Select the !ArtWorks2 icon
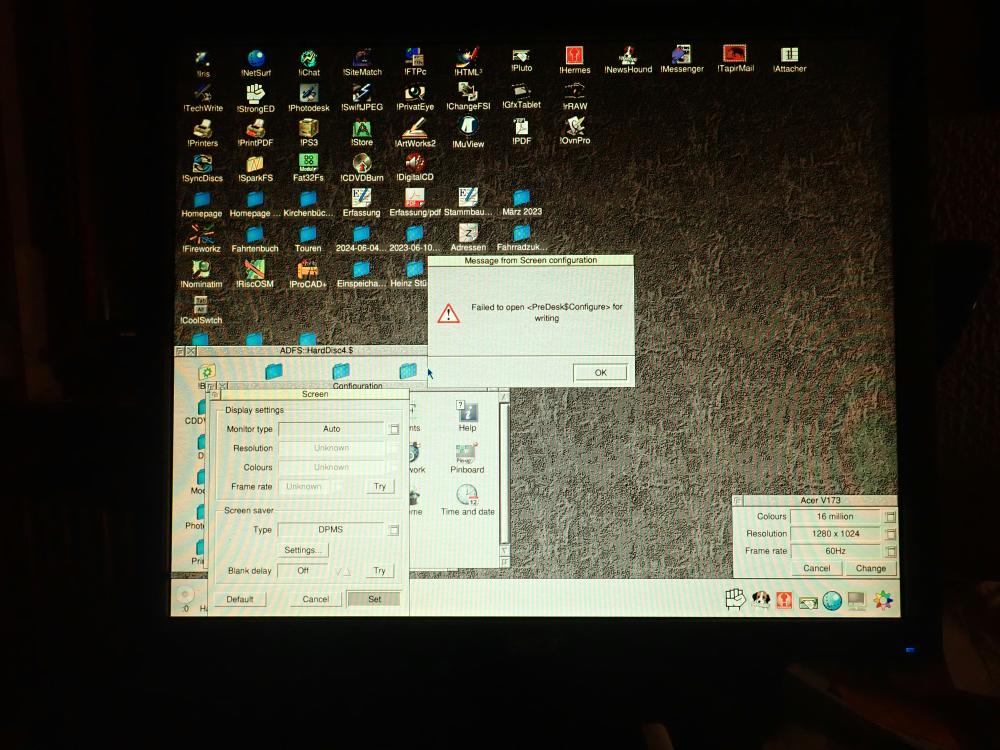Screen dimensions: 1000x750 415,133
